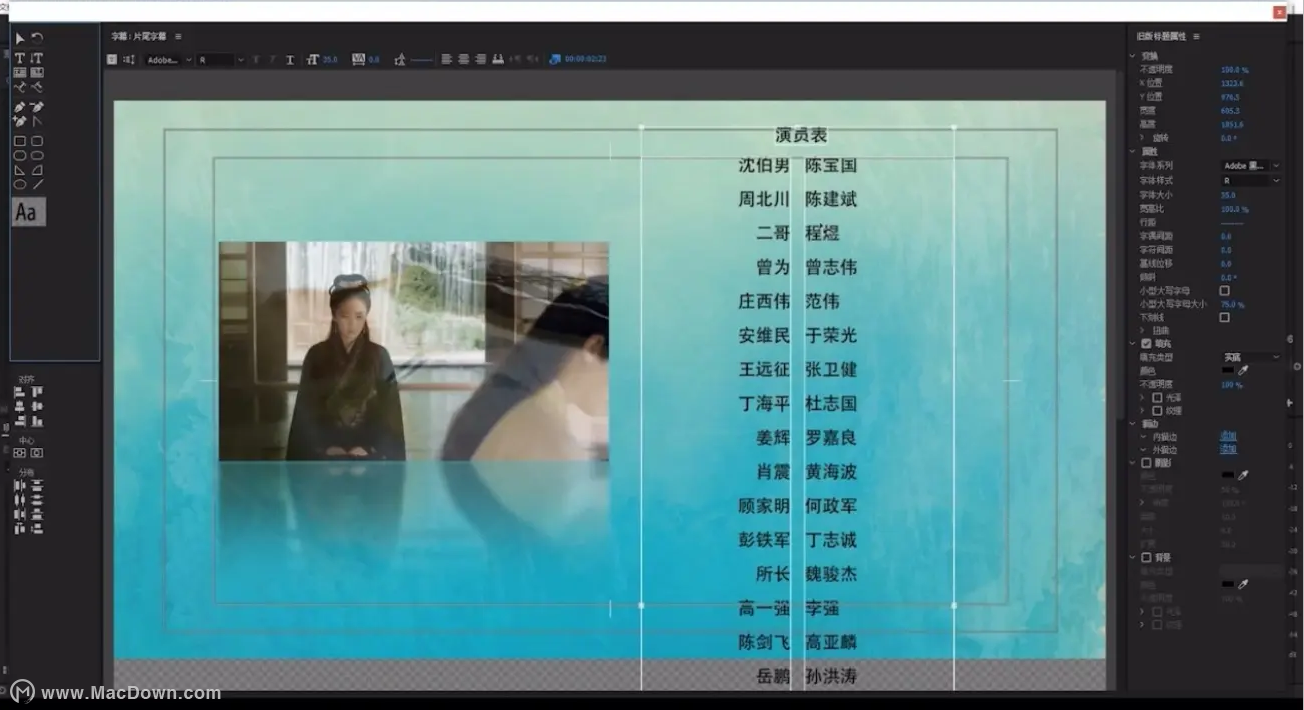The width and height of the screenshot is (1304, 710).
Task: Collapse the 描边 section
Action: (x=1133, y=423)
